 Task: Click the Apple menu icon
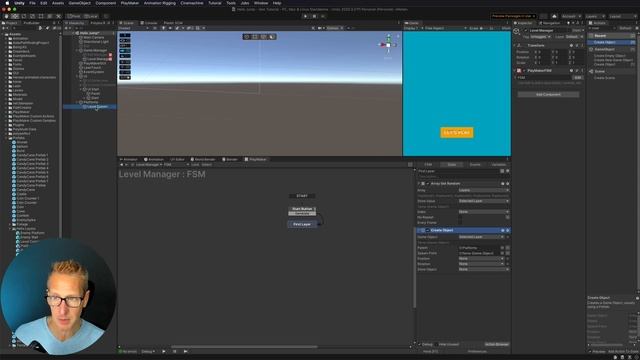(7, 3)
